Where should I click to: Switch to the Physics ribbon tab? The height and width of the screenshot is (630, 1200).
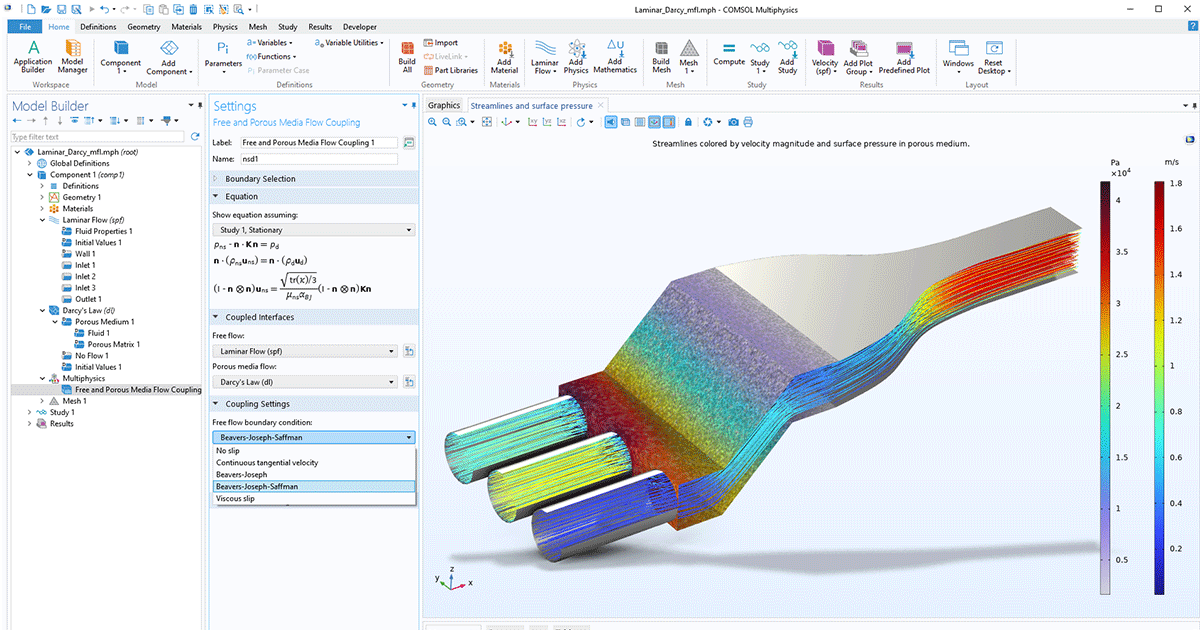(225, 27)
